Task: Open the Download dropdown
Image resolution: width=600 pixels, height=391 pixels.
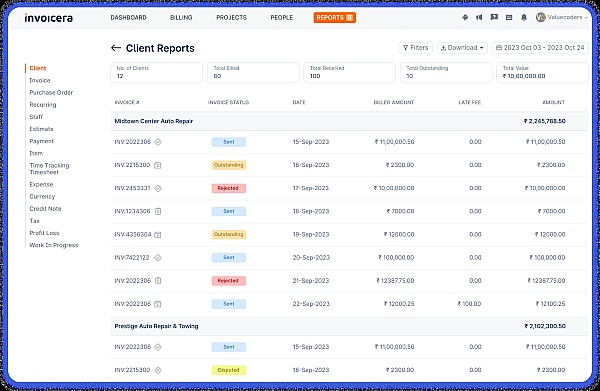Action: (x=462, y=48)
